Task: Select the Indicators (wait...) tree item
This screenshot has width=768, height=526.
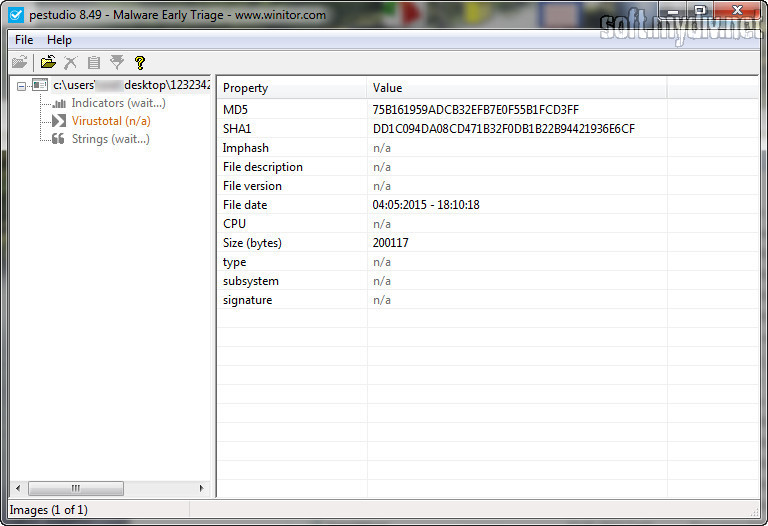Action: [119, 103]
